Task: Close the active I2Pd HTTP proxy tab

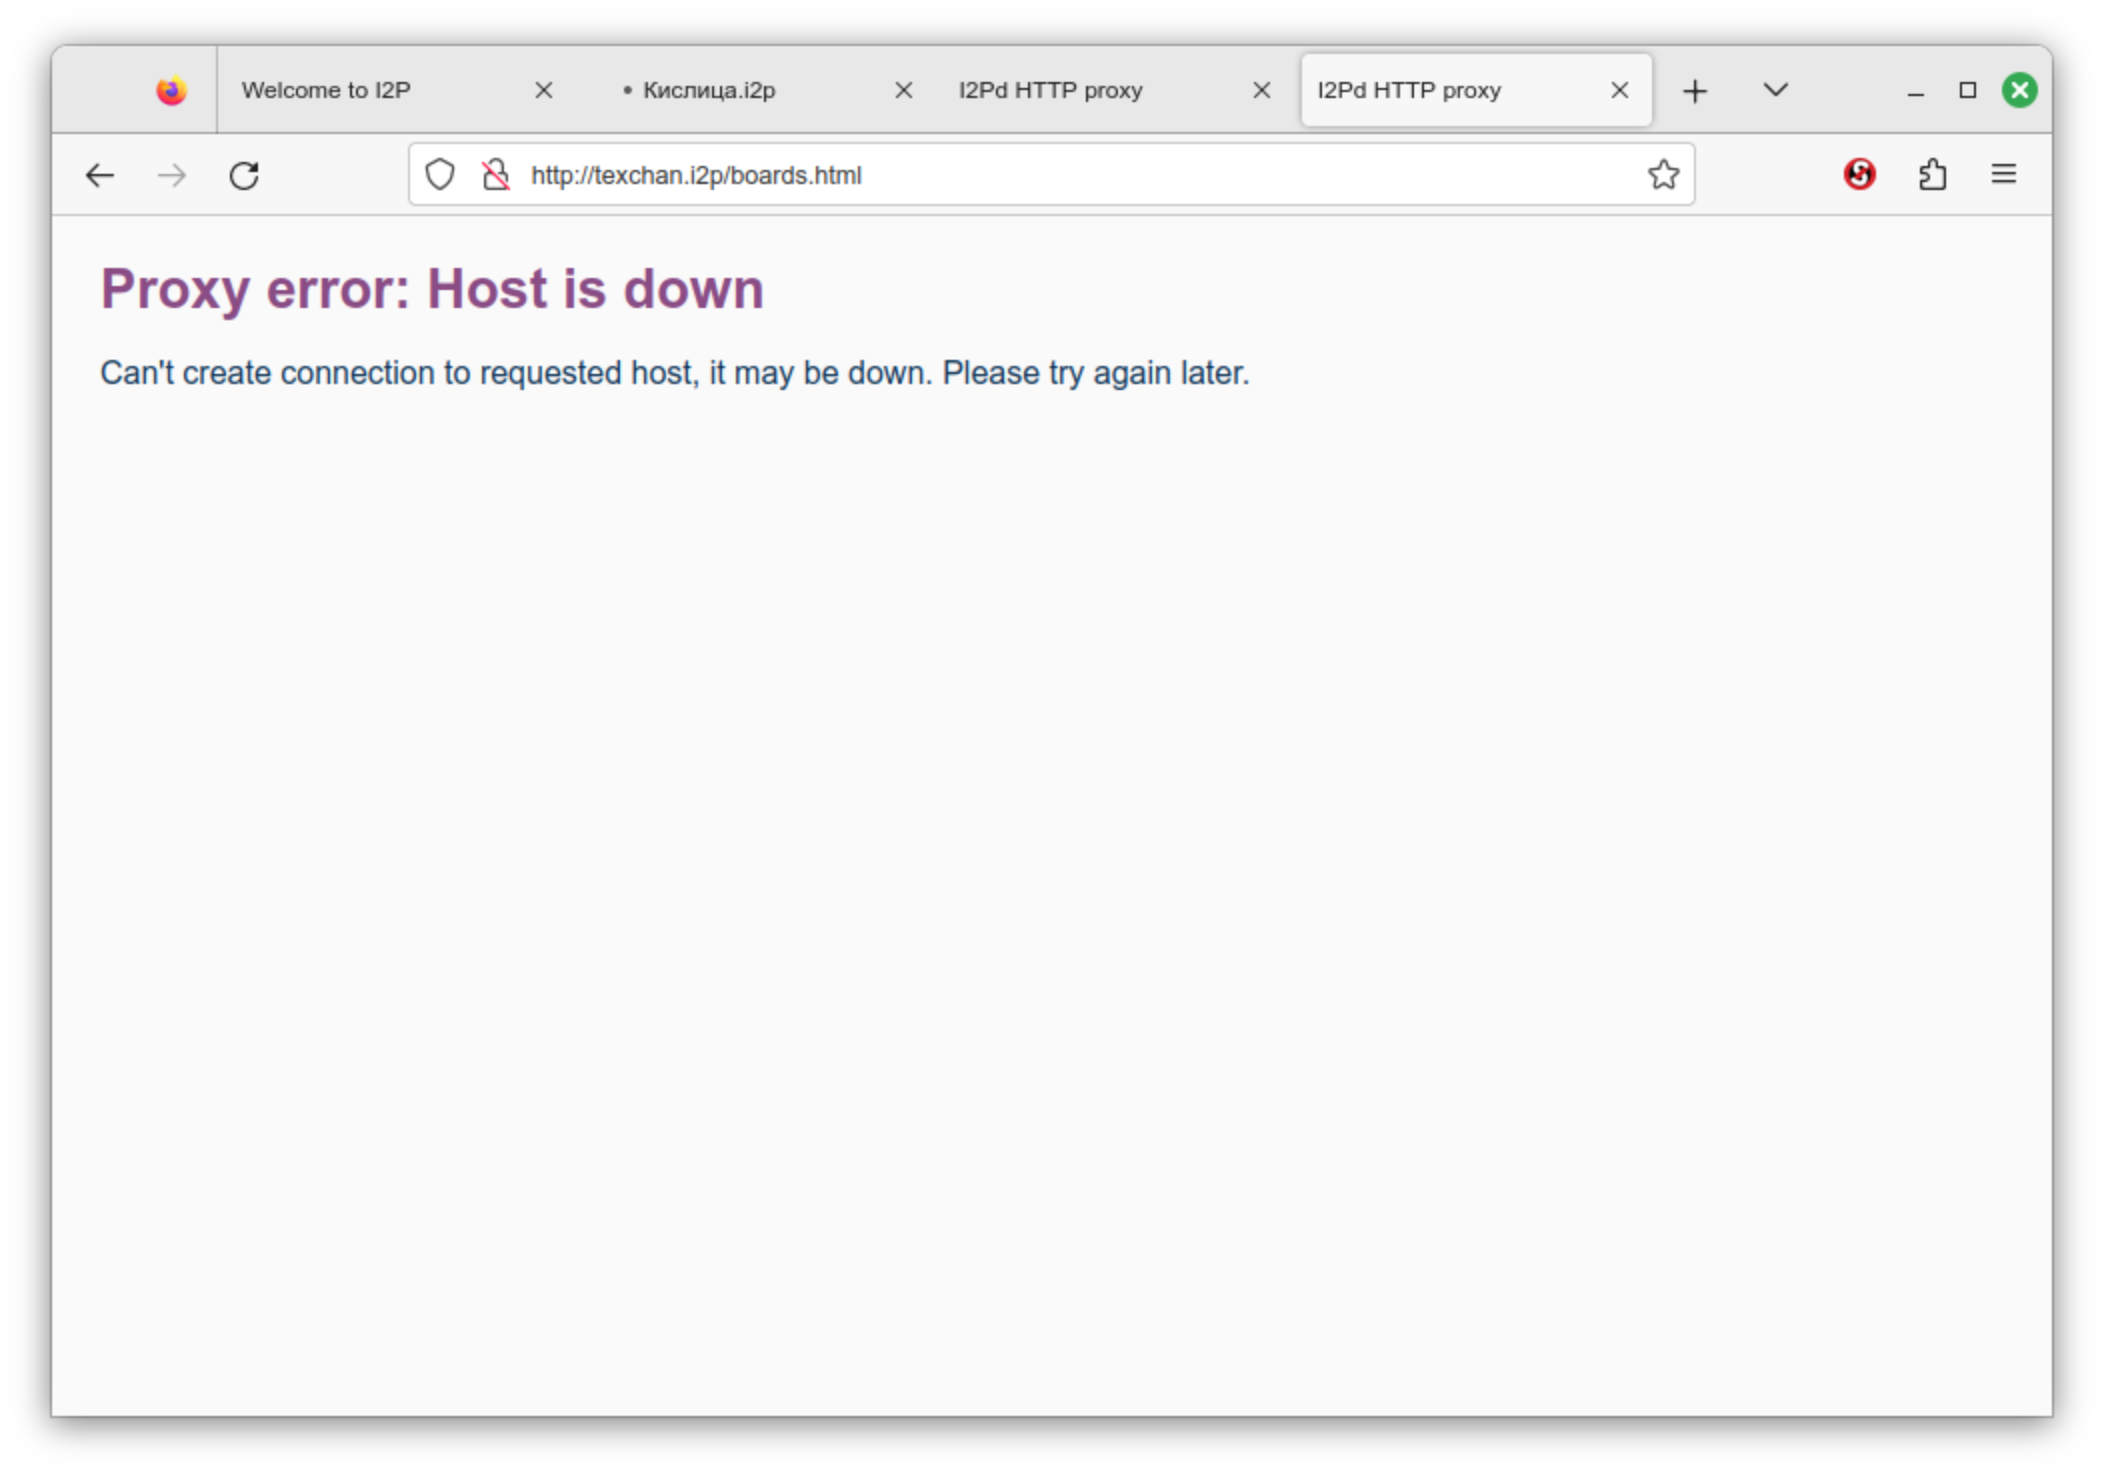Action: [1620, 91]
